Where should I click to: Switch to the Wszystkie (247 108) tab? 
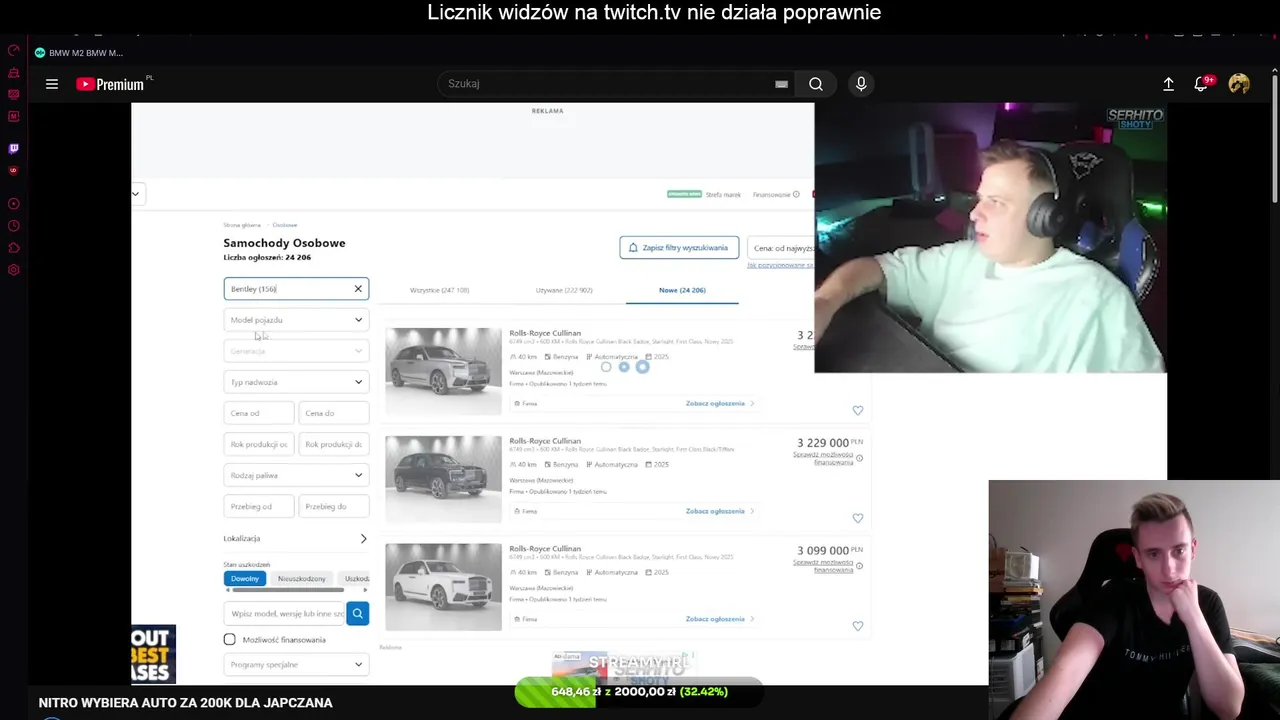pyautogui.click(x=439, y=290)
